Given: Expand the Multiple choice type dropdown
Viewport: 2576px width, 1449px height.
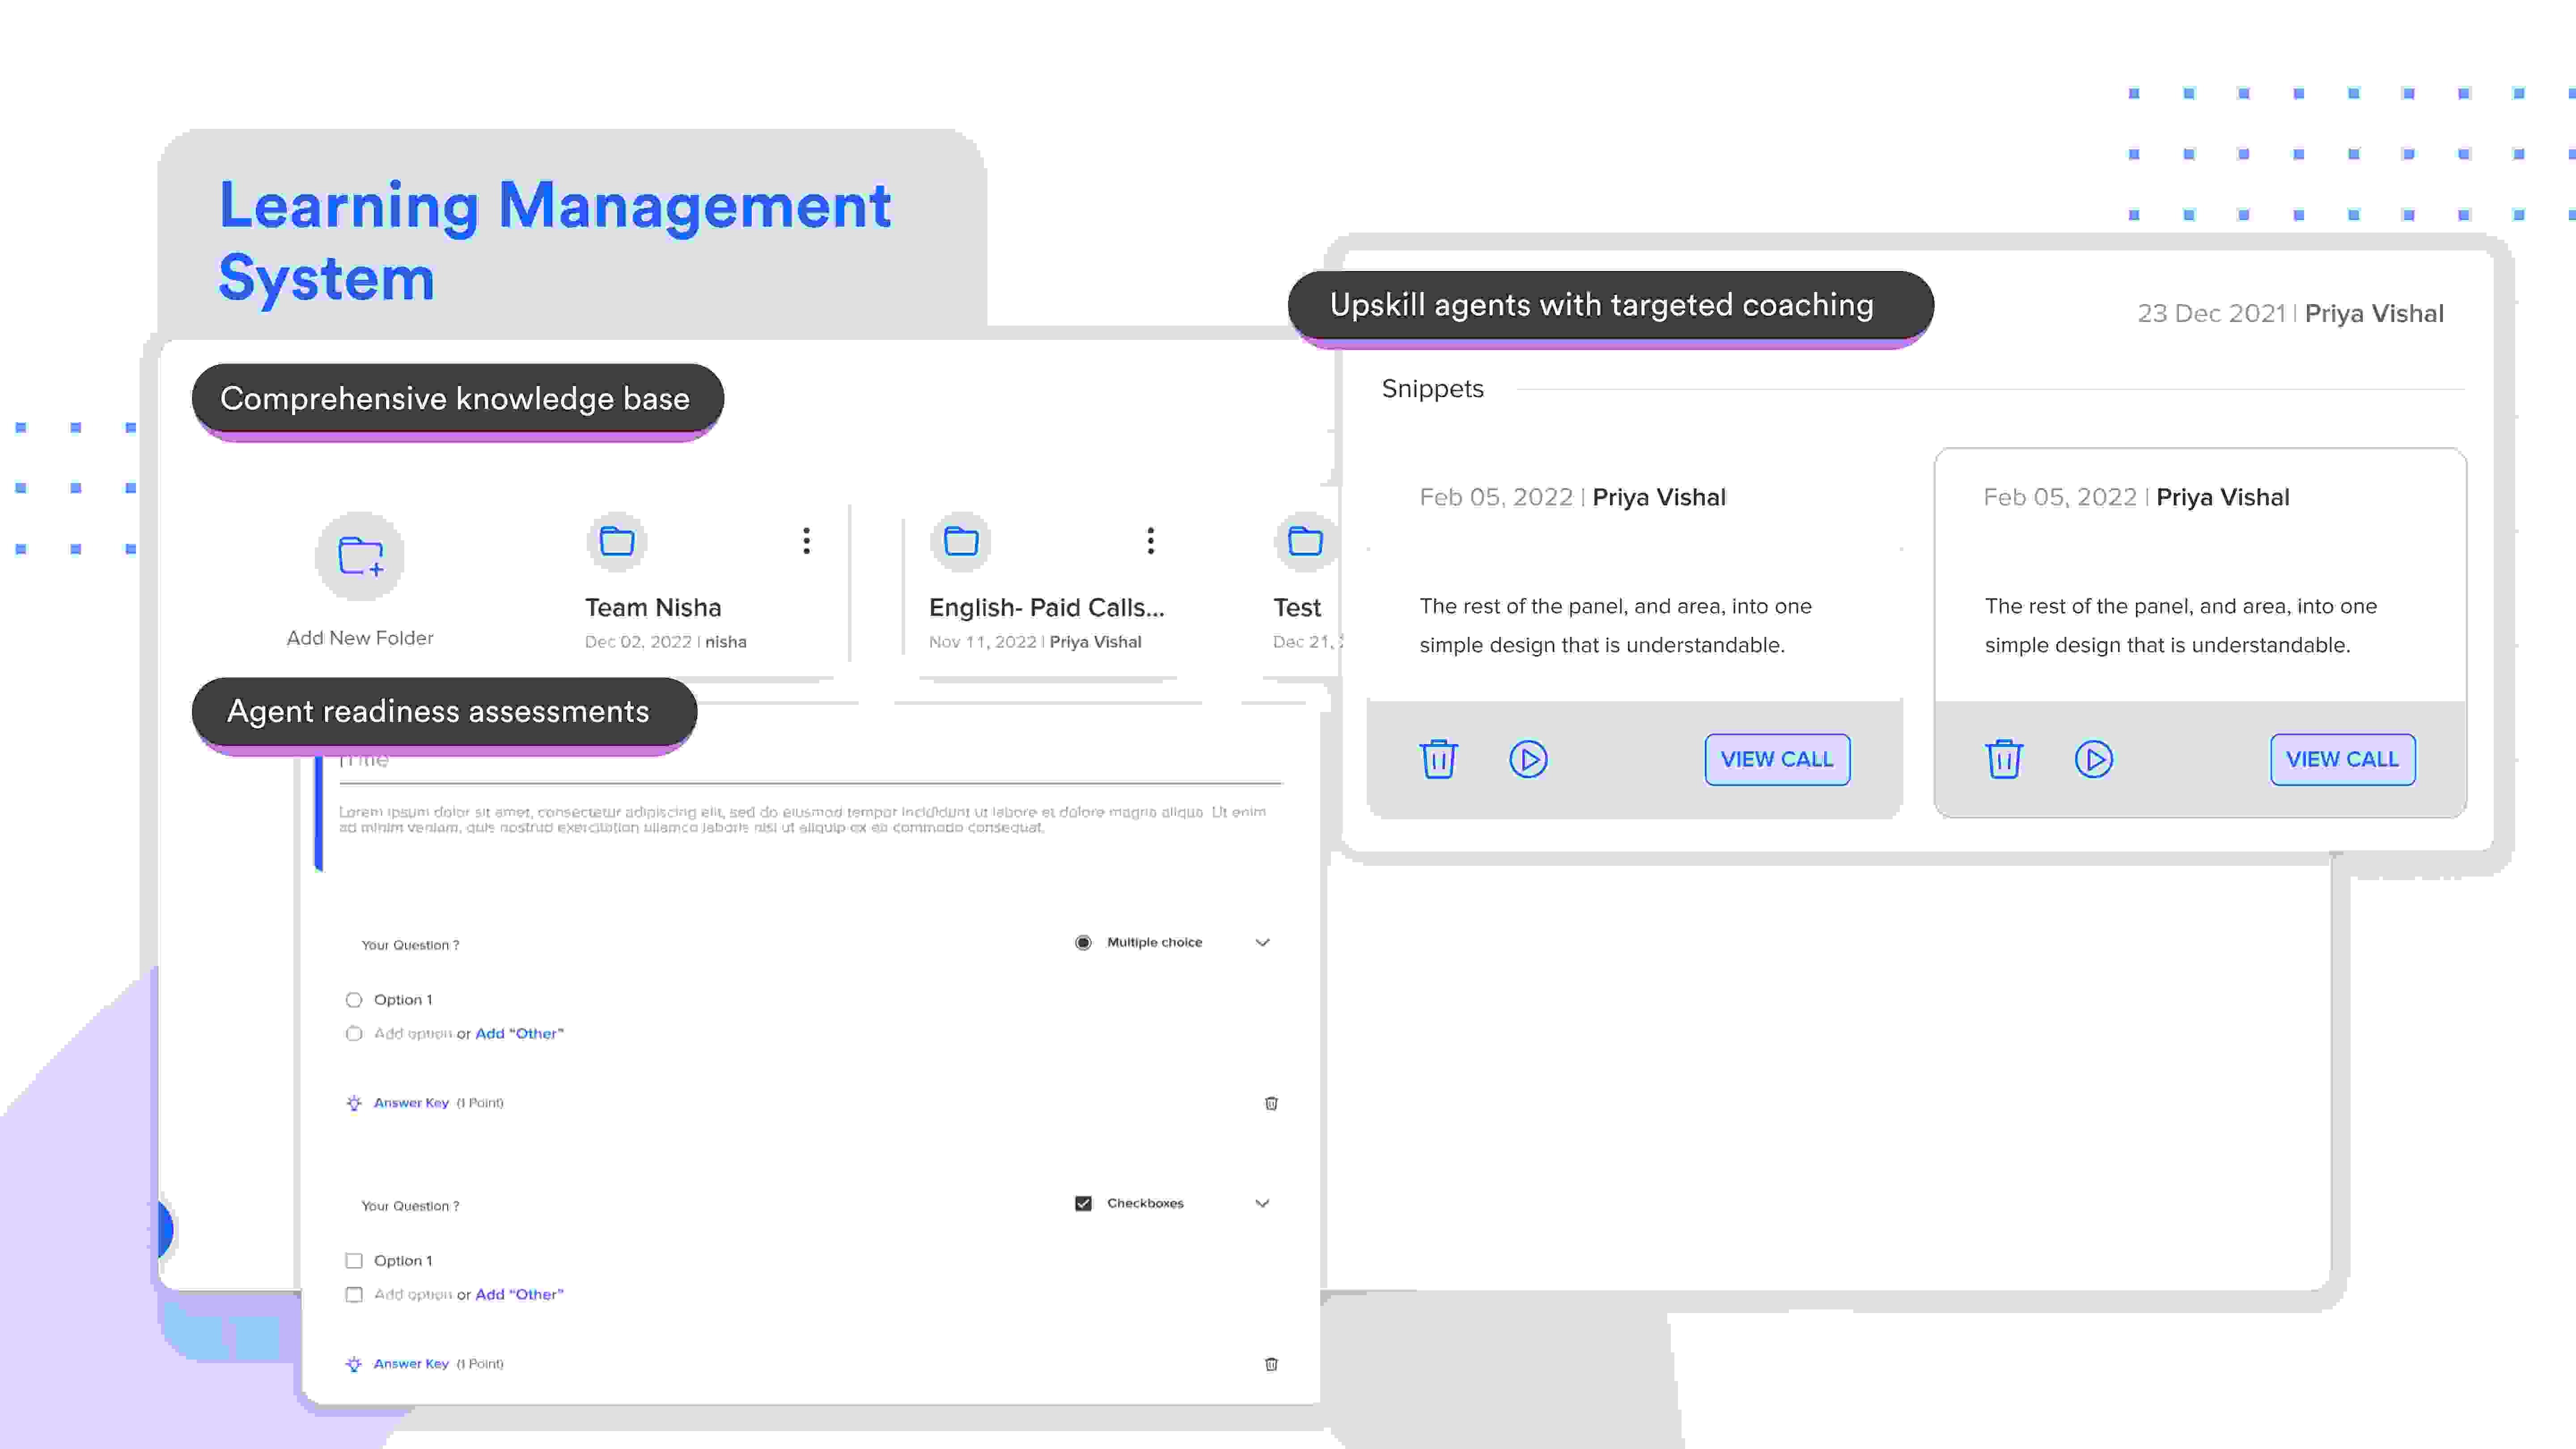Looking at the screenshot, I should click(1262, 941).
